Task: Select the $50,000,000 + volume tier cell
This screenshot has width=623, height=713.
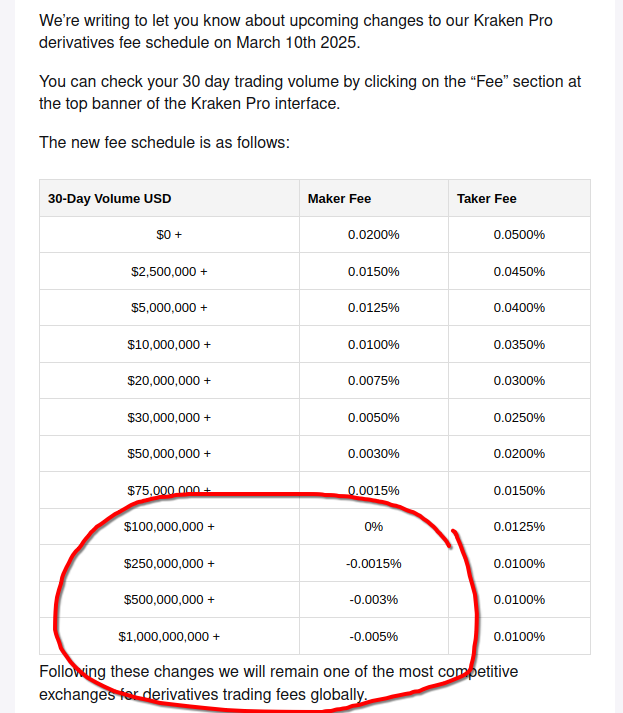Action: tap(169, 454)
